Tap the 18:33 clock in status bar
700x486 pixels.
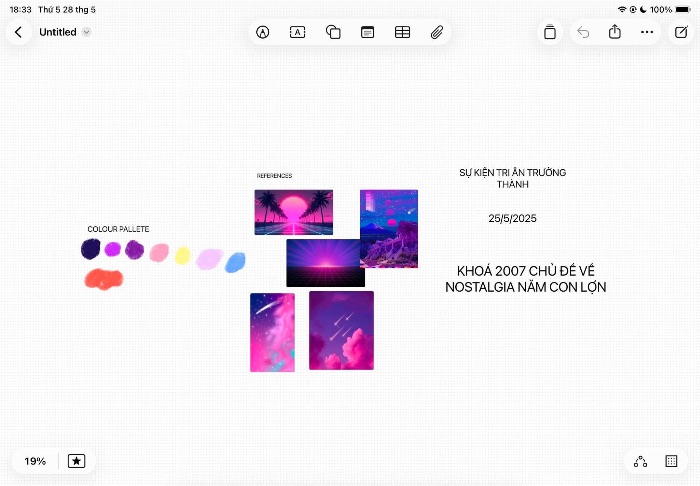point(21,9)
